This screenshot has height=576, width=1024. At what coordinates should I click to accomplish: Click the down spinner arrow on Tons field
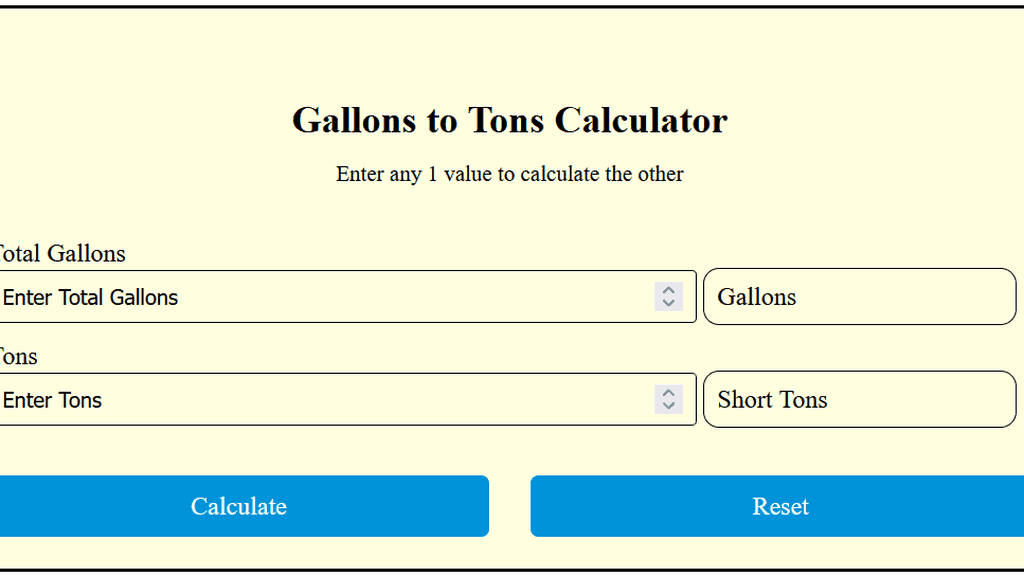669,406
